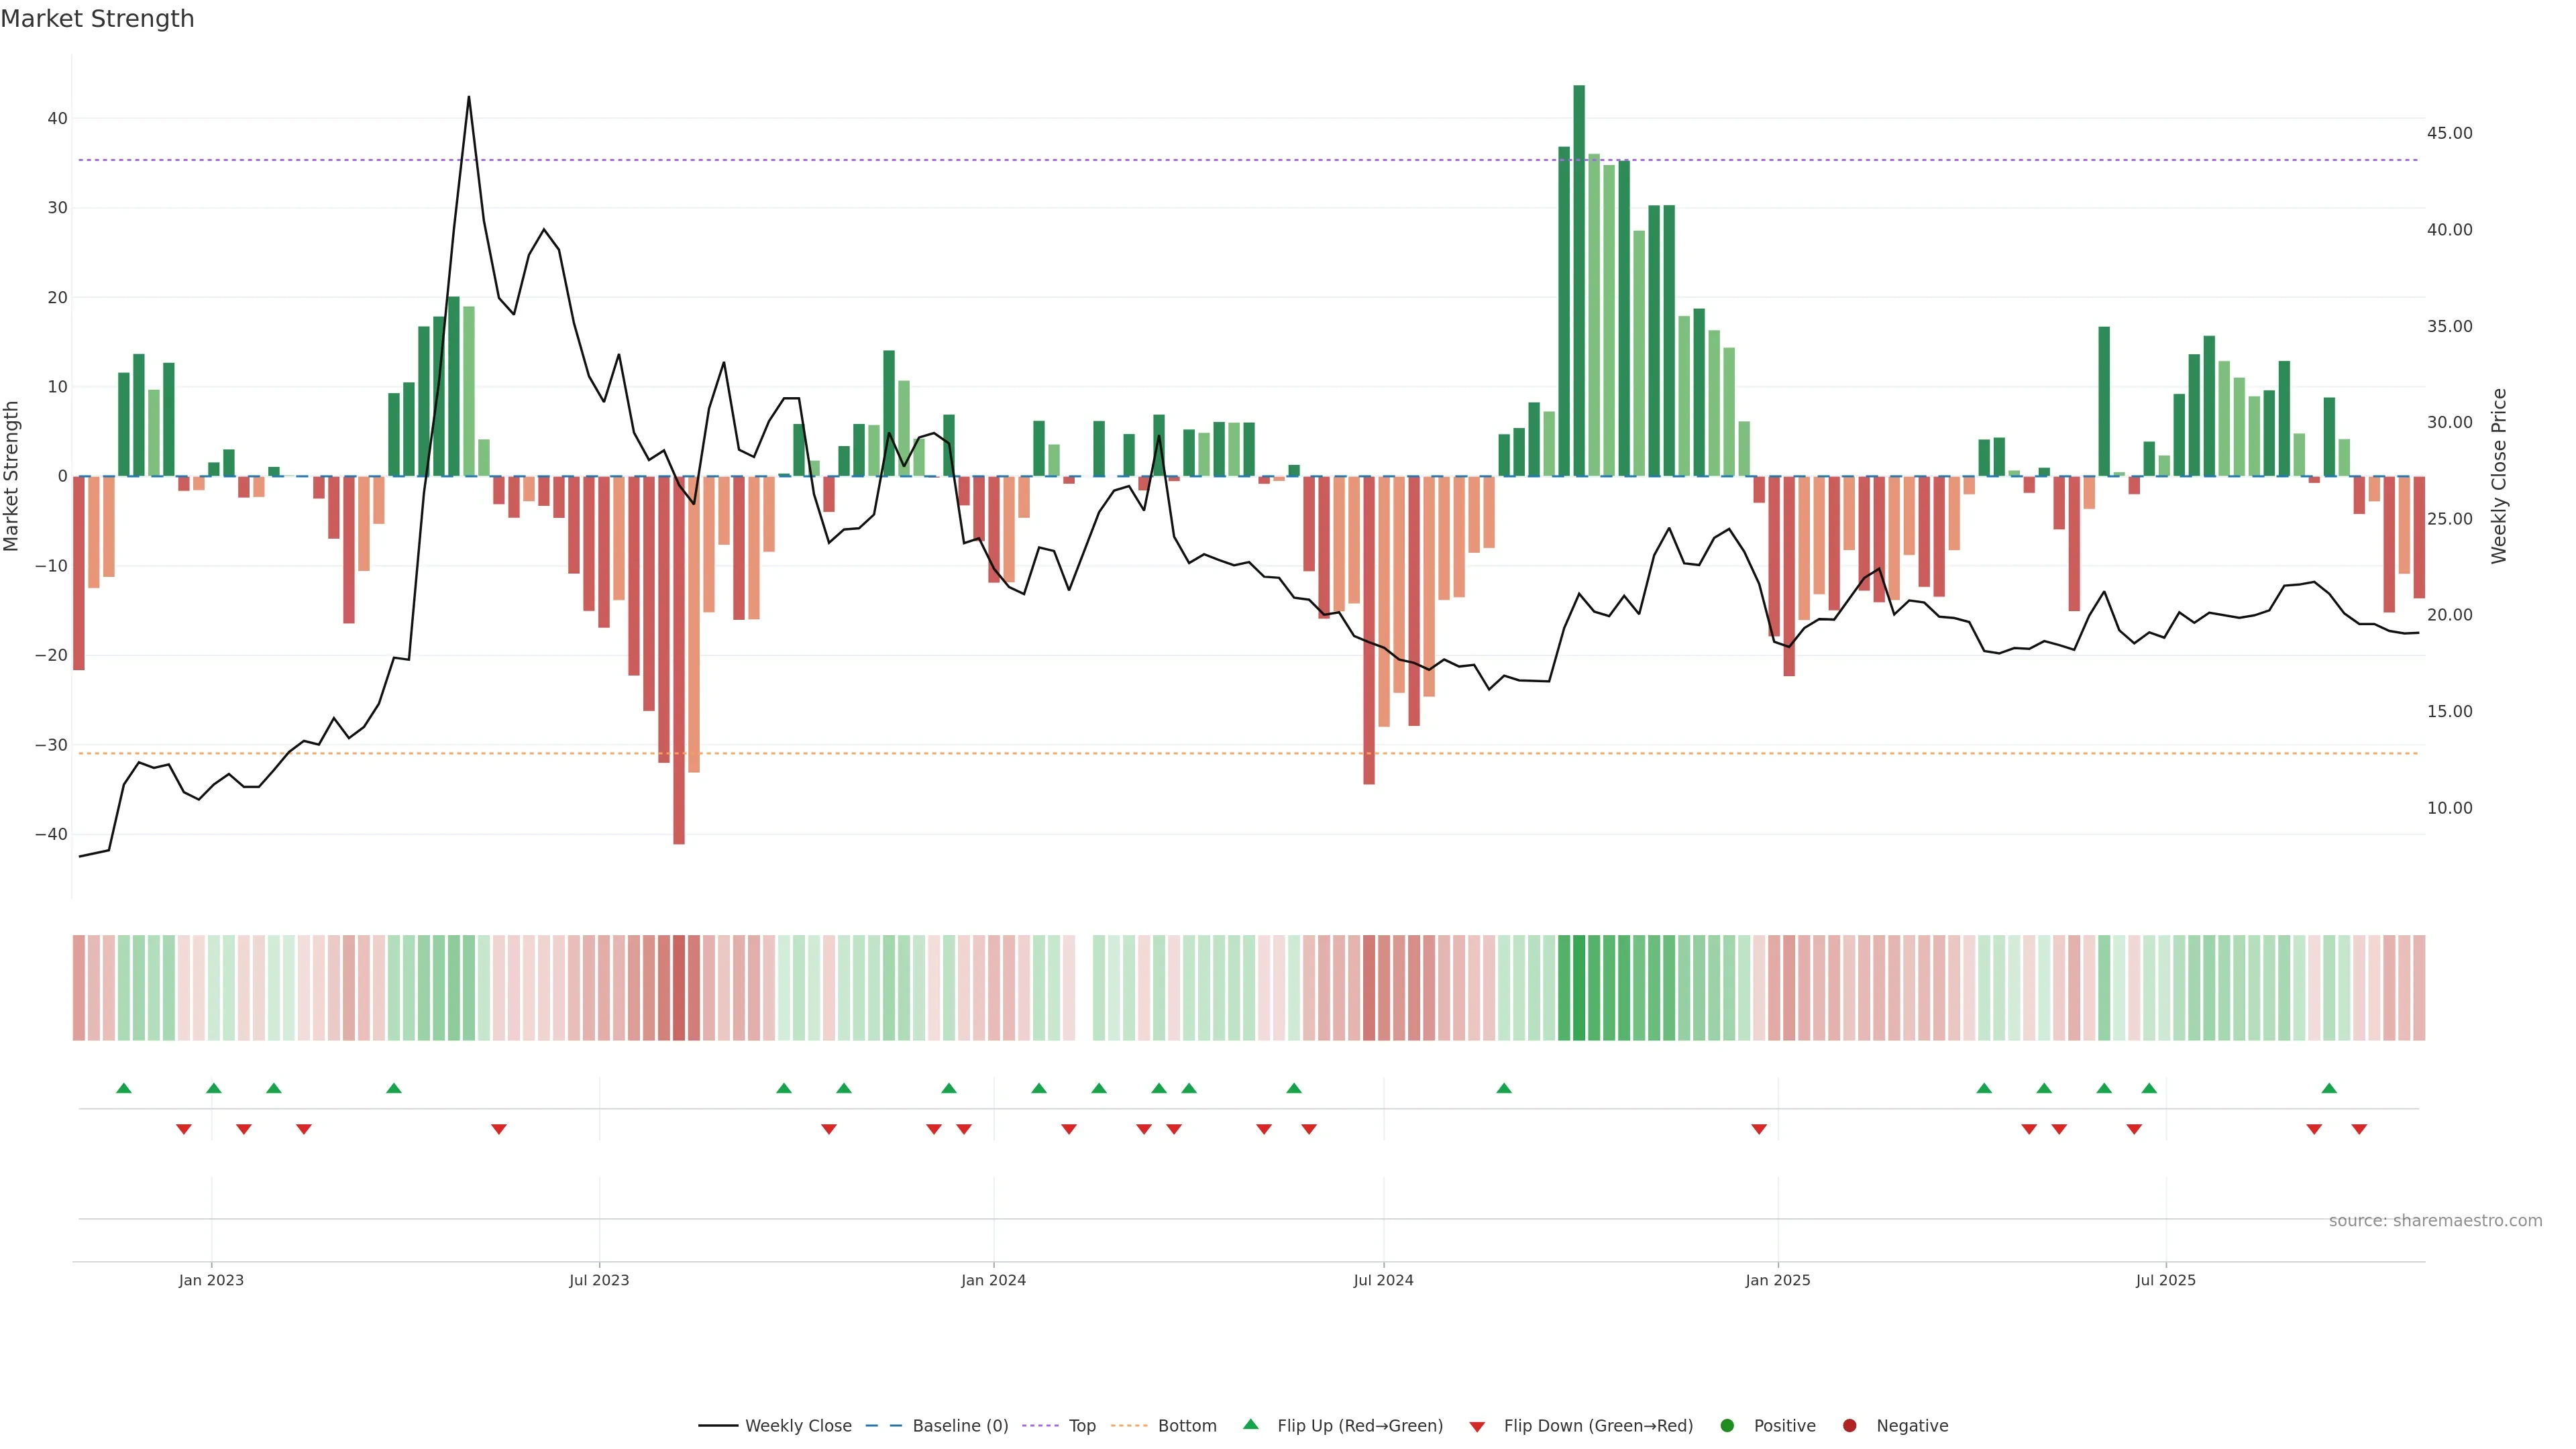The height and width of the screenshot is (1449, 2576).
Task: Click the Jul 2024 x-axis label
Action: tap(1383, 1280)
